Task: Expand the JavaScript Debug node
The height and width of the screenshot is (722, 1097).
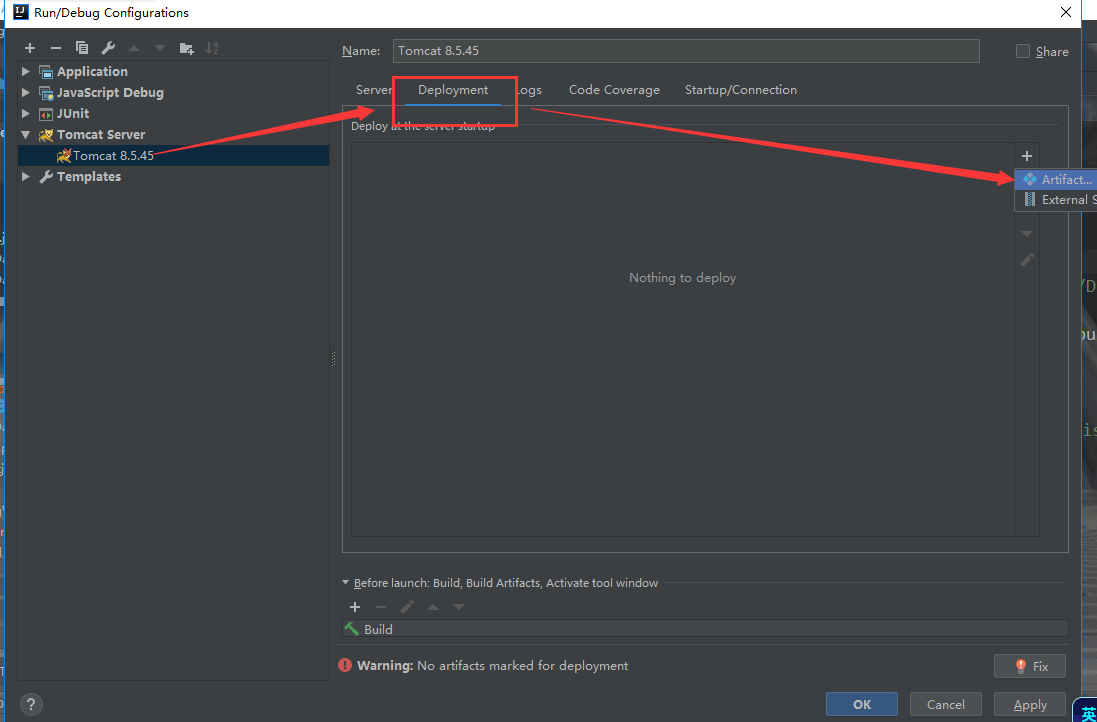Action: click(26, 92)
